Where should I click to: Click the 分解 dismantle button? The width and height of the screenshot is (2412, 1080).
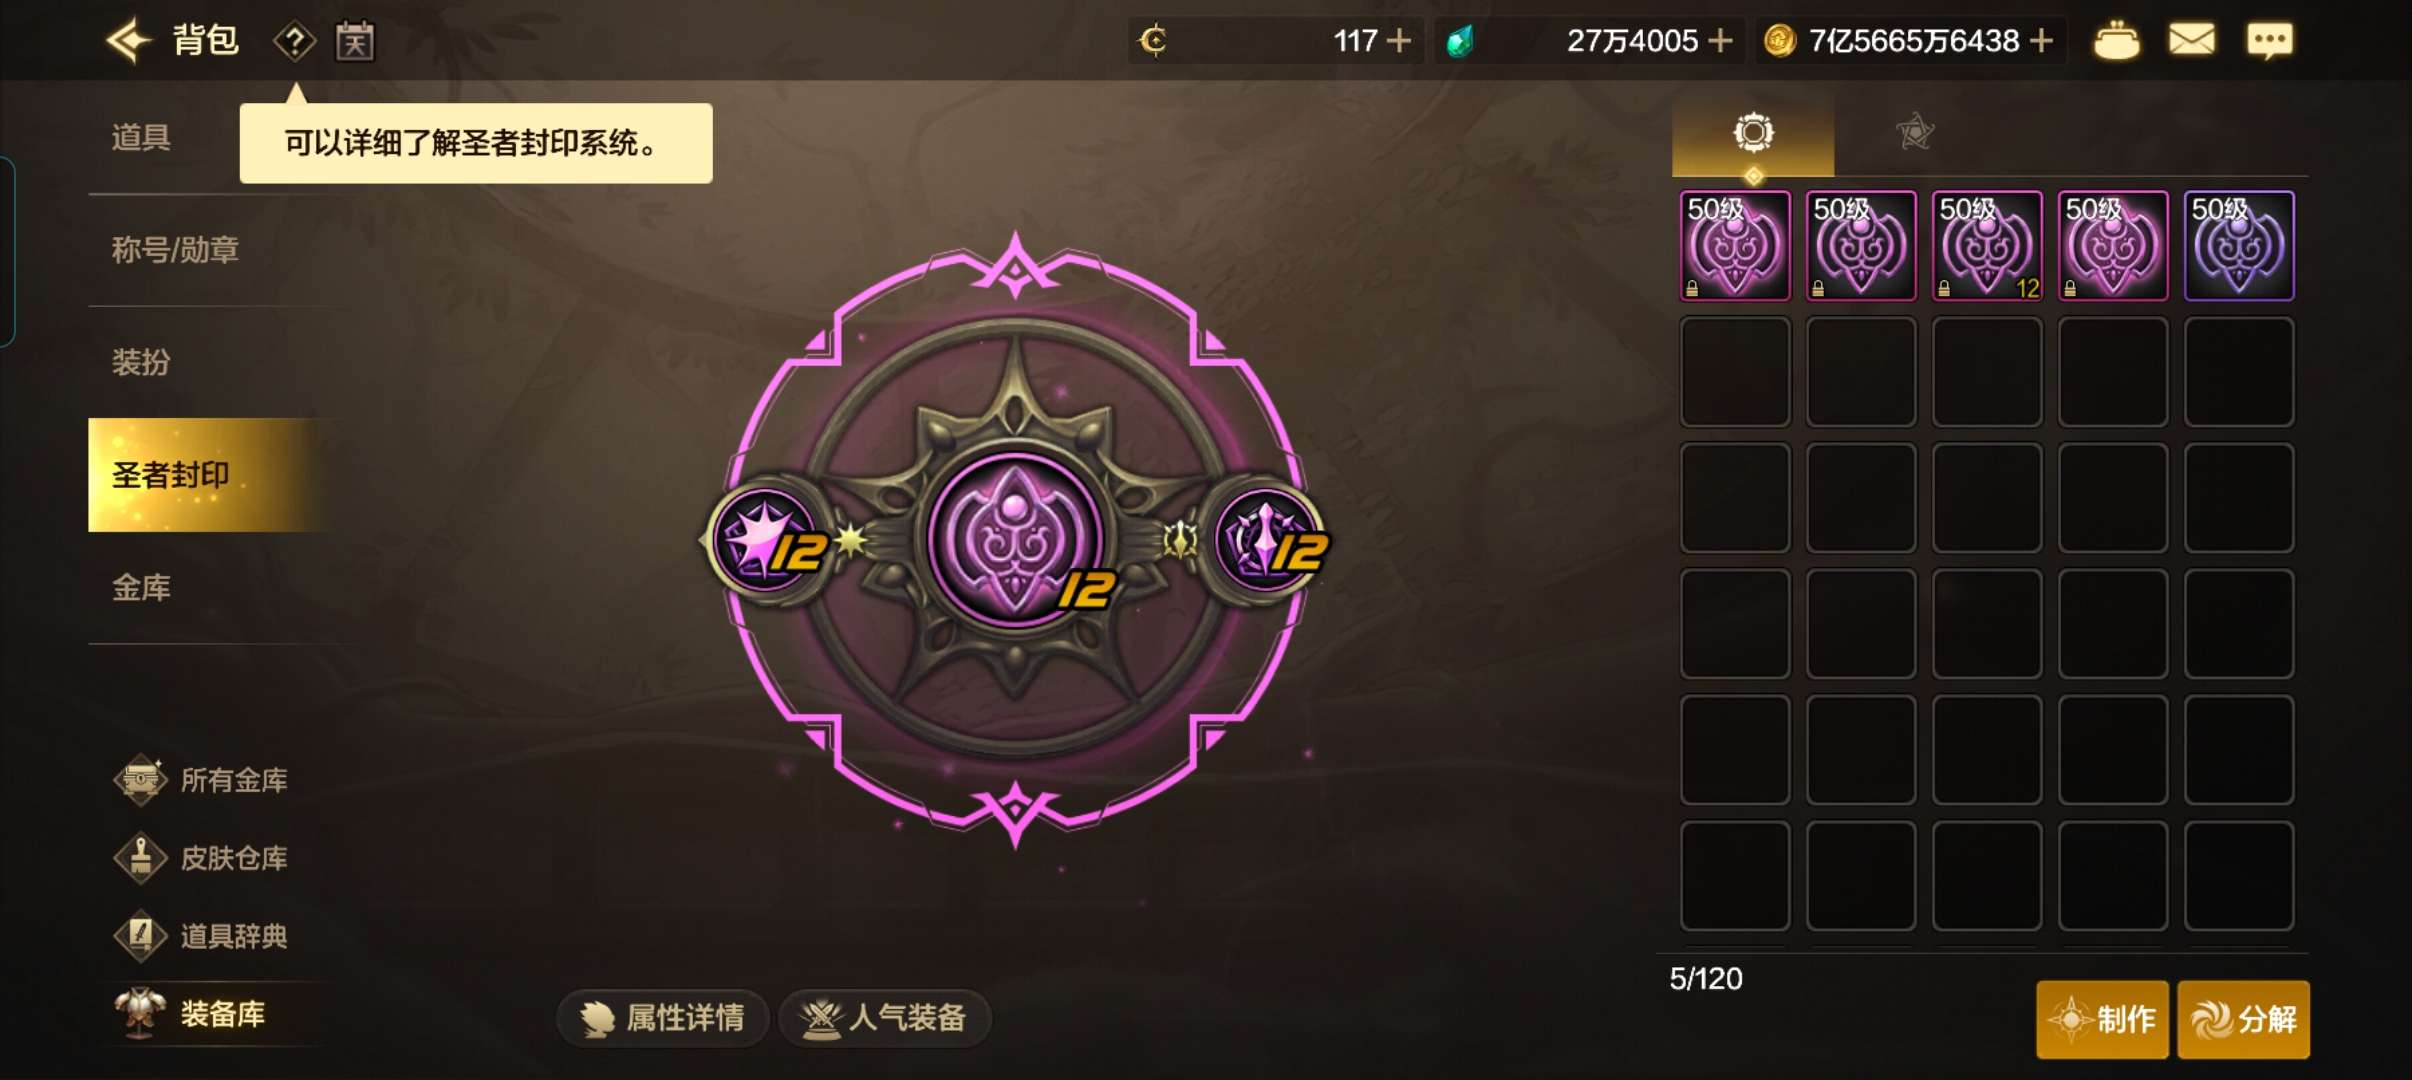[x=2244, y=1019]
